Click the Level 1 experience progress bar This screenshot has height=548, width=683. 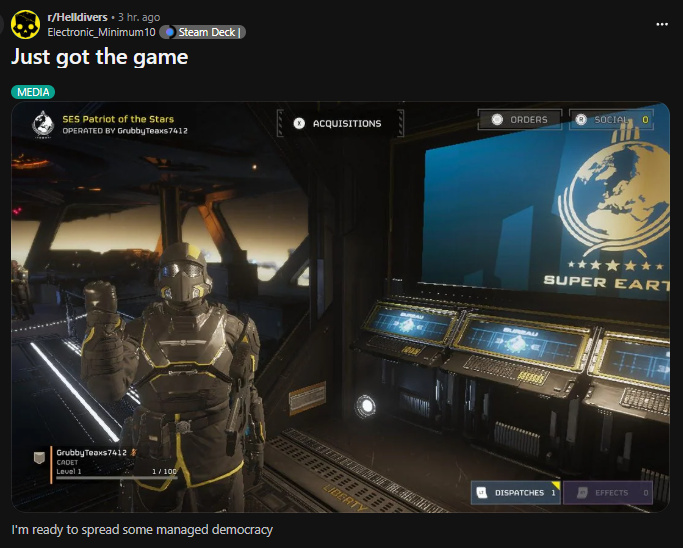coord(117,477)
